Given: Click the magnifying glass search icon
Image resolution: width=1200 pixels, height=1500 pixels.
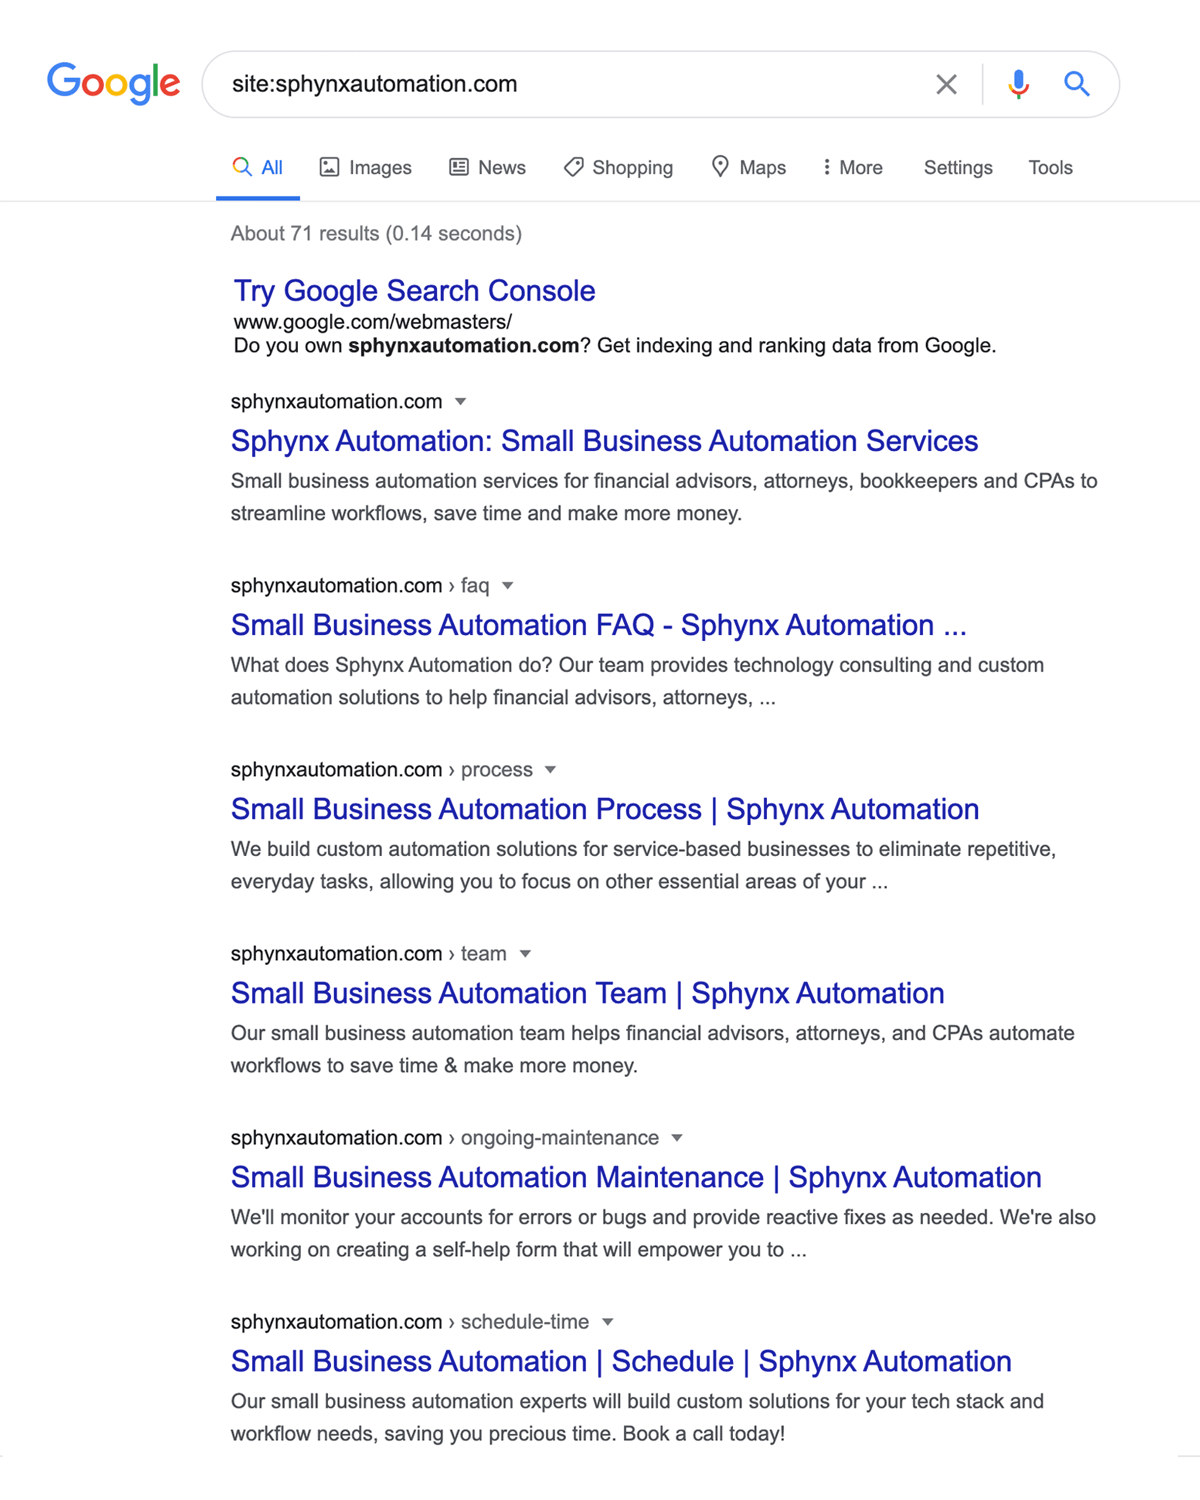Looking at the screenshot, I should pos(1077,84).
